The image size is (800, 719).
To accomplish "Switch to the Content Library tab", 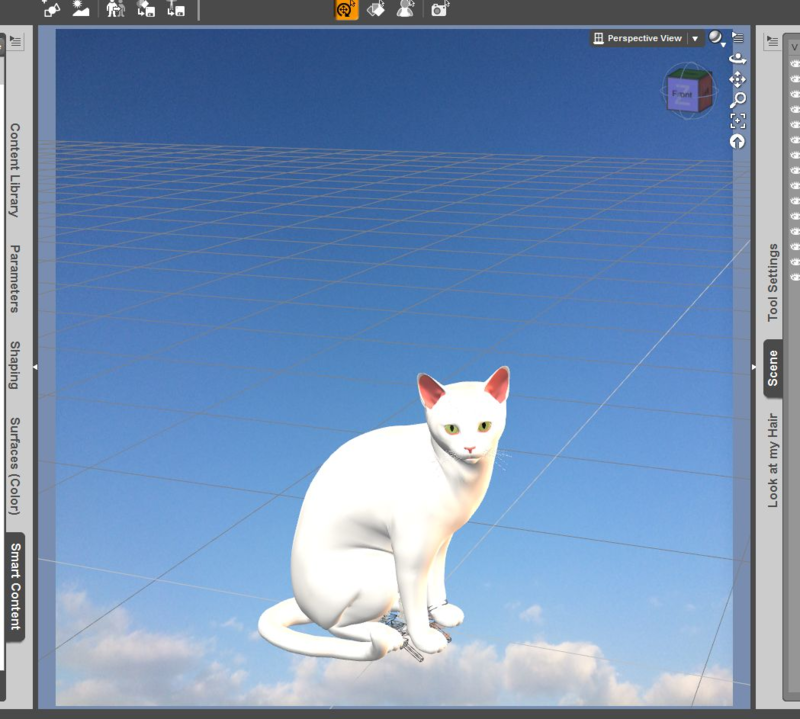I will coord(15,170).
